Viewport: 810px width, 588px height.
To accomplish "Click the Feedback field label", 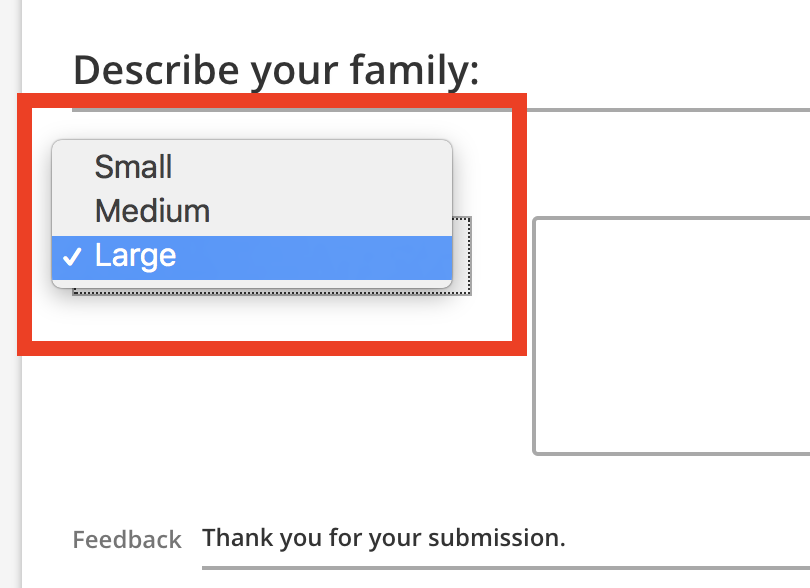I will (127, 540).
